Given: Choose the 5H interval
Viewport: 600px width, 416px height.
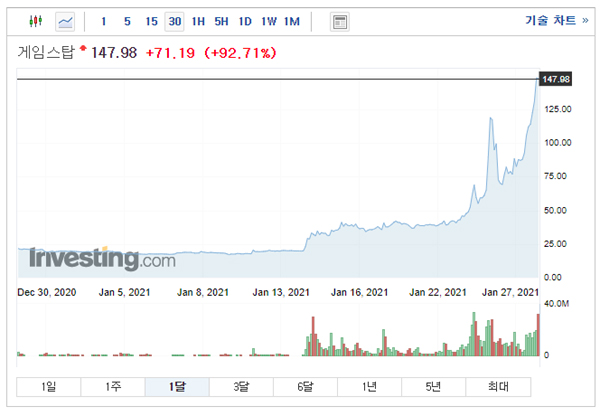Looking at the screenshot, I should pos(222,21).
